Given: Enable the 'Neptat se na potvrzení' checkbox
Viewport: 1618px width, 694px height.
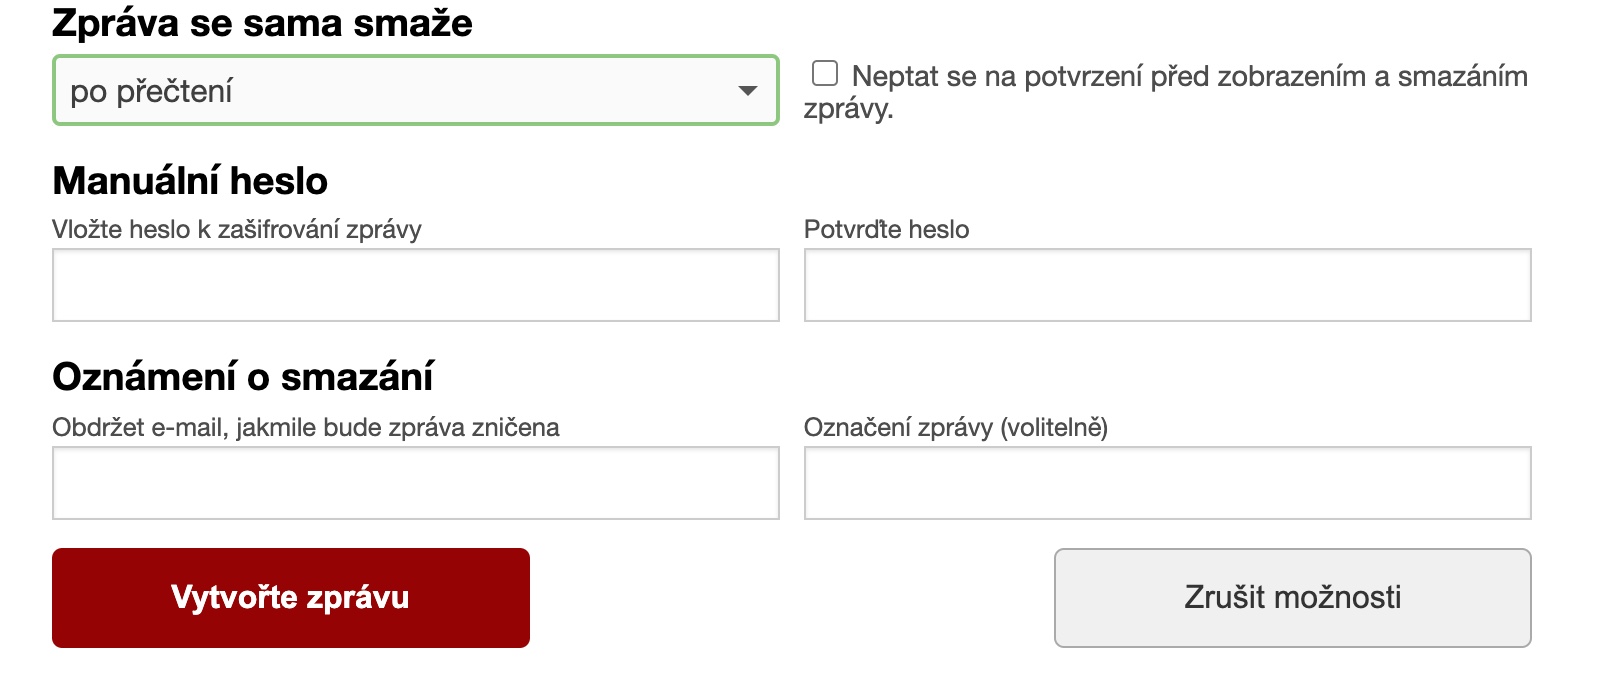Looking at the screenshot, I should 825,73.
